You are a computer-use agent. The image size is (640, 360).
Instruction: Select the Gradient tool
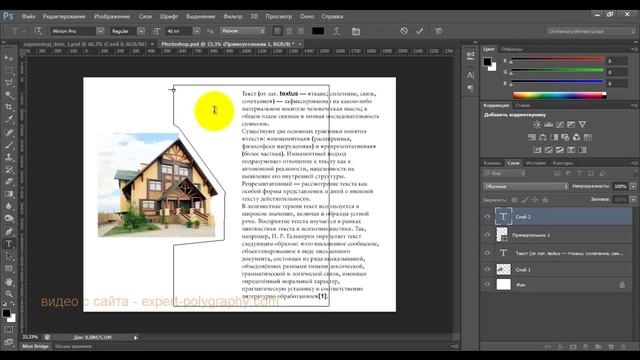pyautogui.click(x=9, y=194)
